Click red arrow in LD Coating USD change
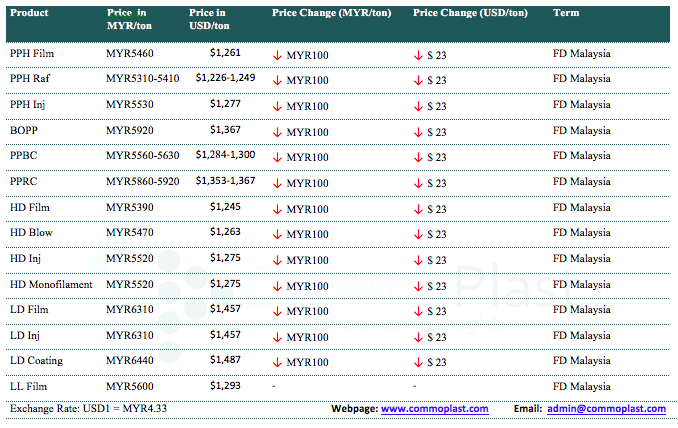Viewport: 678px width, 428px height. point(418,362)
